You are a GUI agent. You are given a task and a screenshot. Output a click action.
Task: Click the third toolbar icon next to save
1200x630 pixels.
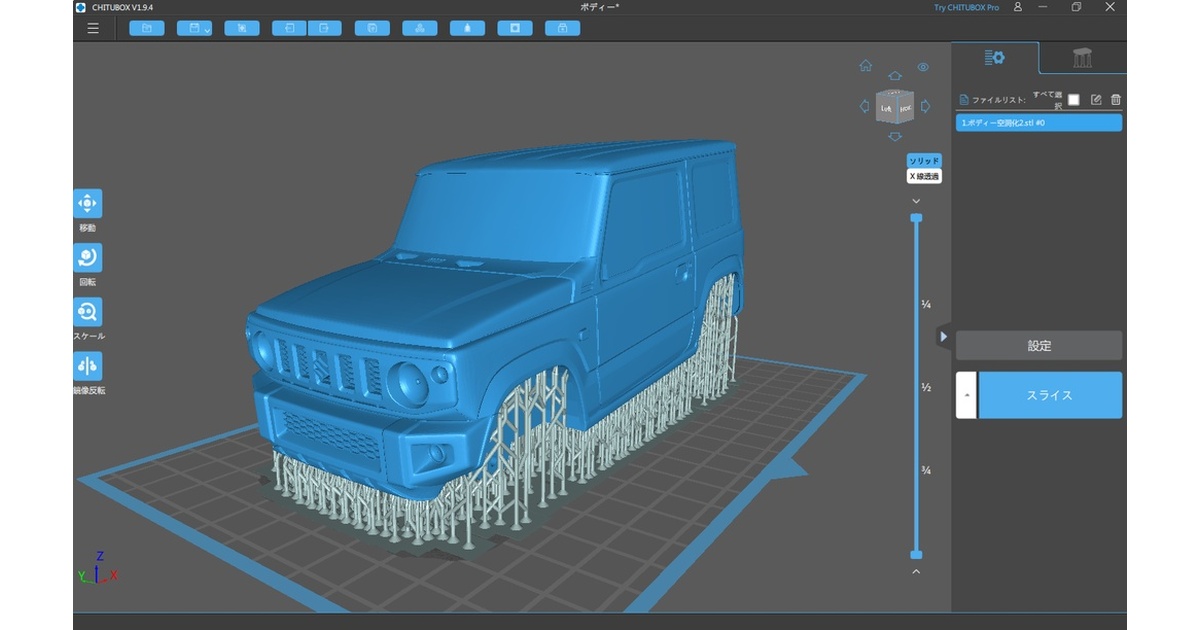tap(241, 28)
